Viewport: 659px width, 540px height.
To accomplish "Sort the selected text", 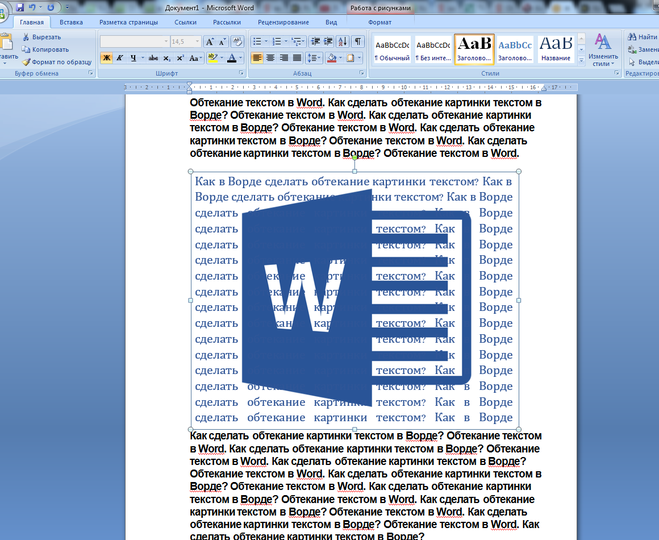I will click(x=343, y=41).
